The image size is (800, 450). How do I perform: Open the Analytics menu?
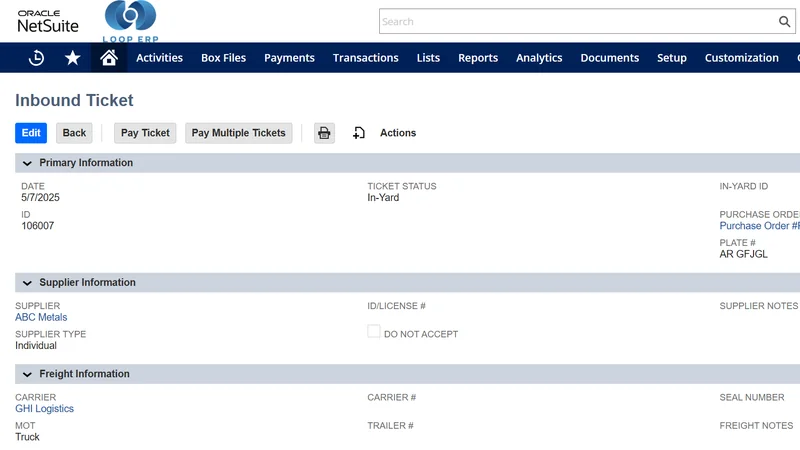539,58
